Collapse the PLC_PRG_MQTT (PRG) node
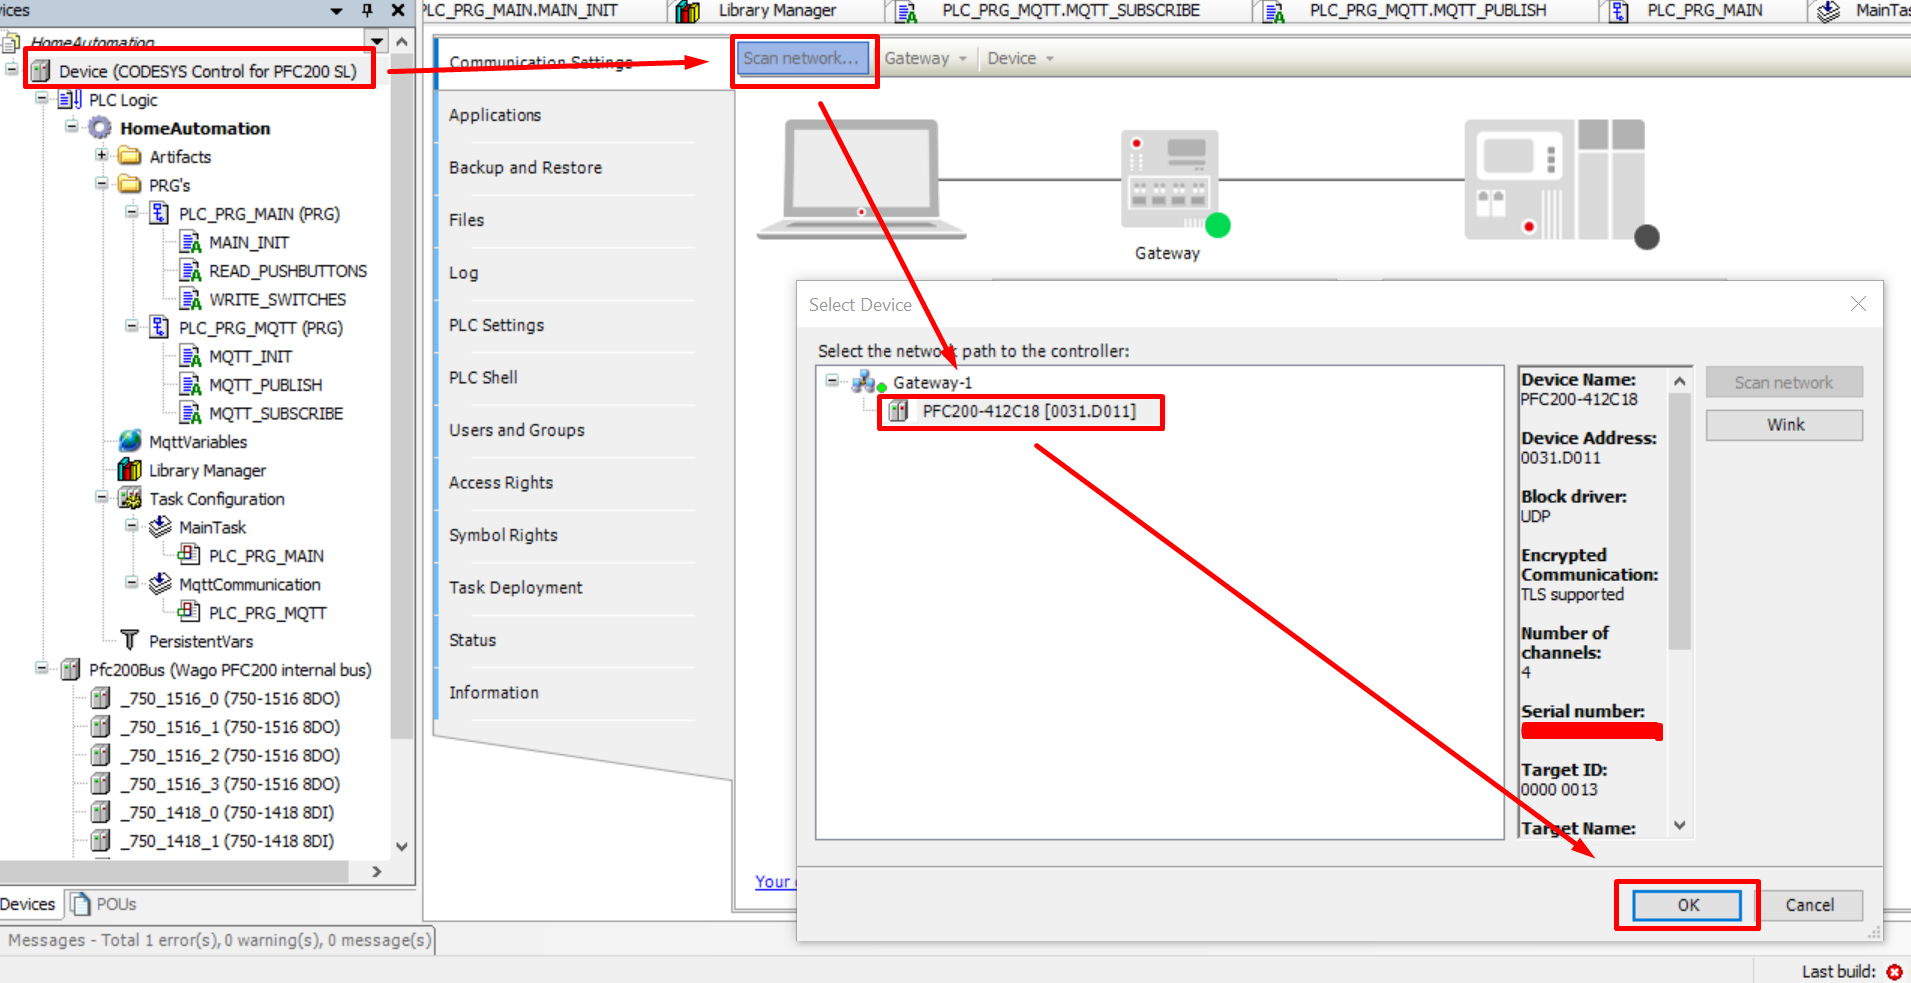1911x983 pixels. coord(131,326)
